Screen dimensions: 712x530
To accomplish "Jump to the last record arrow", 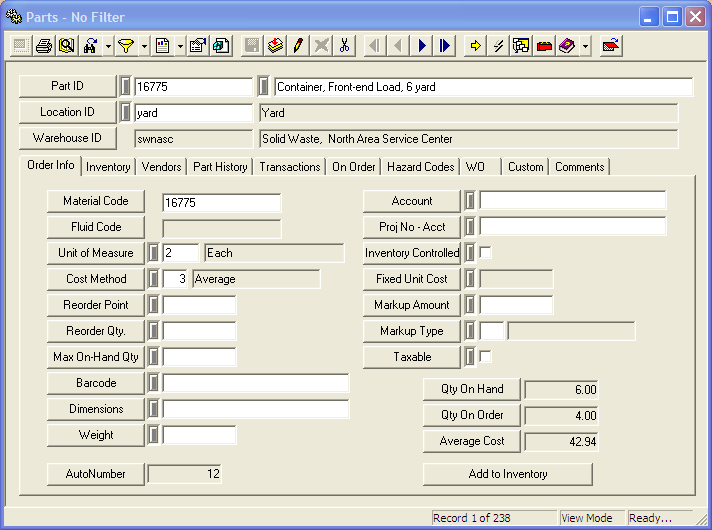I will click(x=445, y=46).
